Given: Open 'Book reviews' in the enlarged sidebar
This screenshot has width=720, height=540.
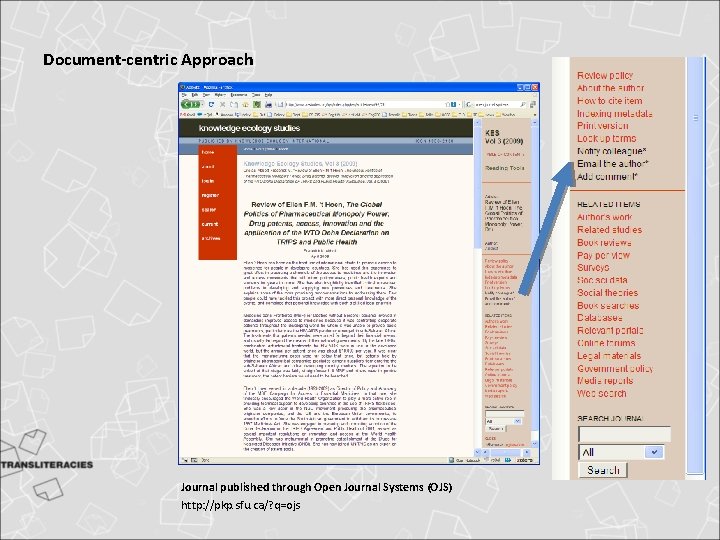Looking at the screenshot, I should [604, 242].
